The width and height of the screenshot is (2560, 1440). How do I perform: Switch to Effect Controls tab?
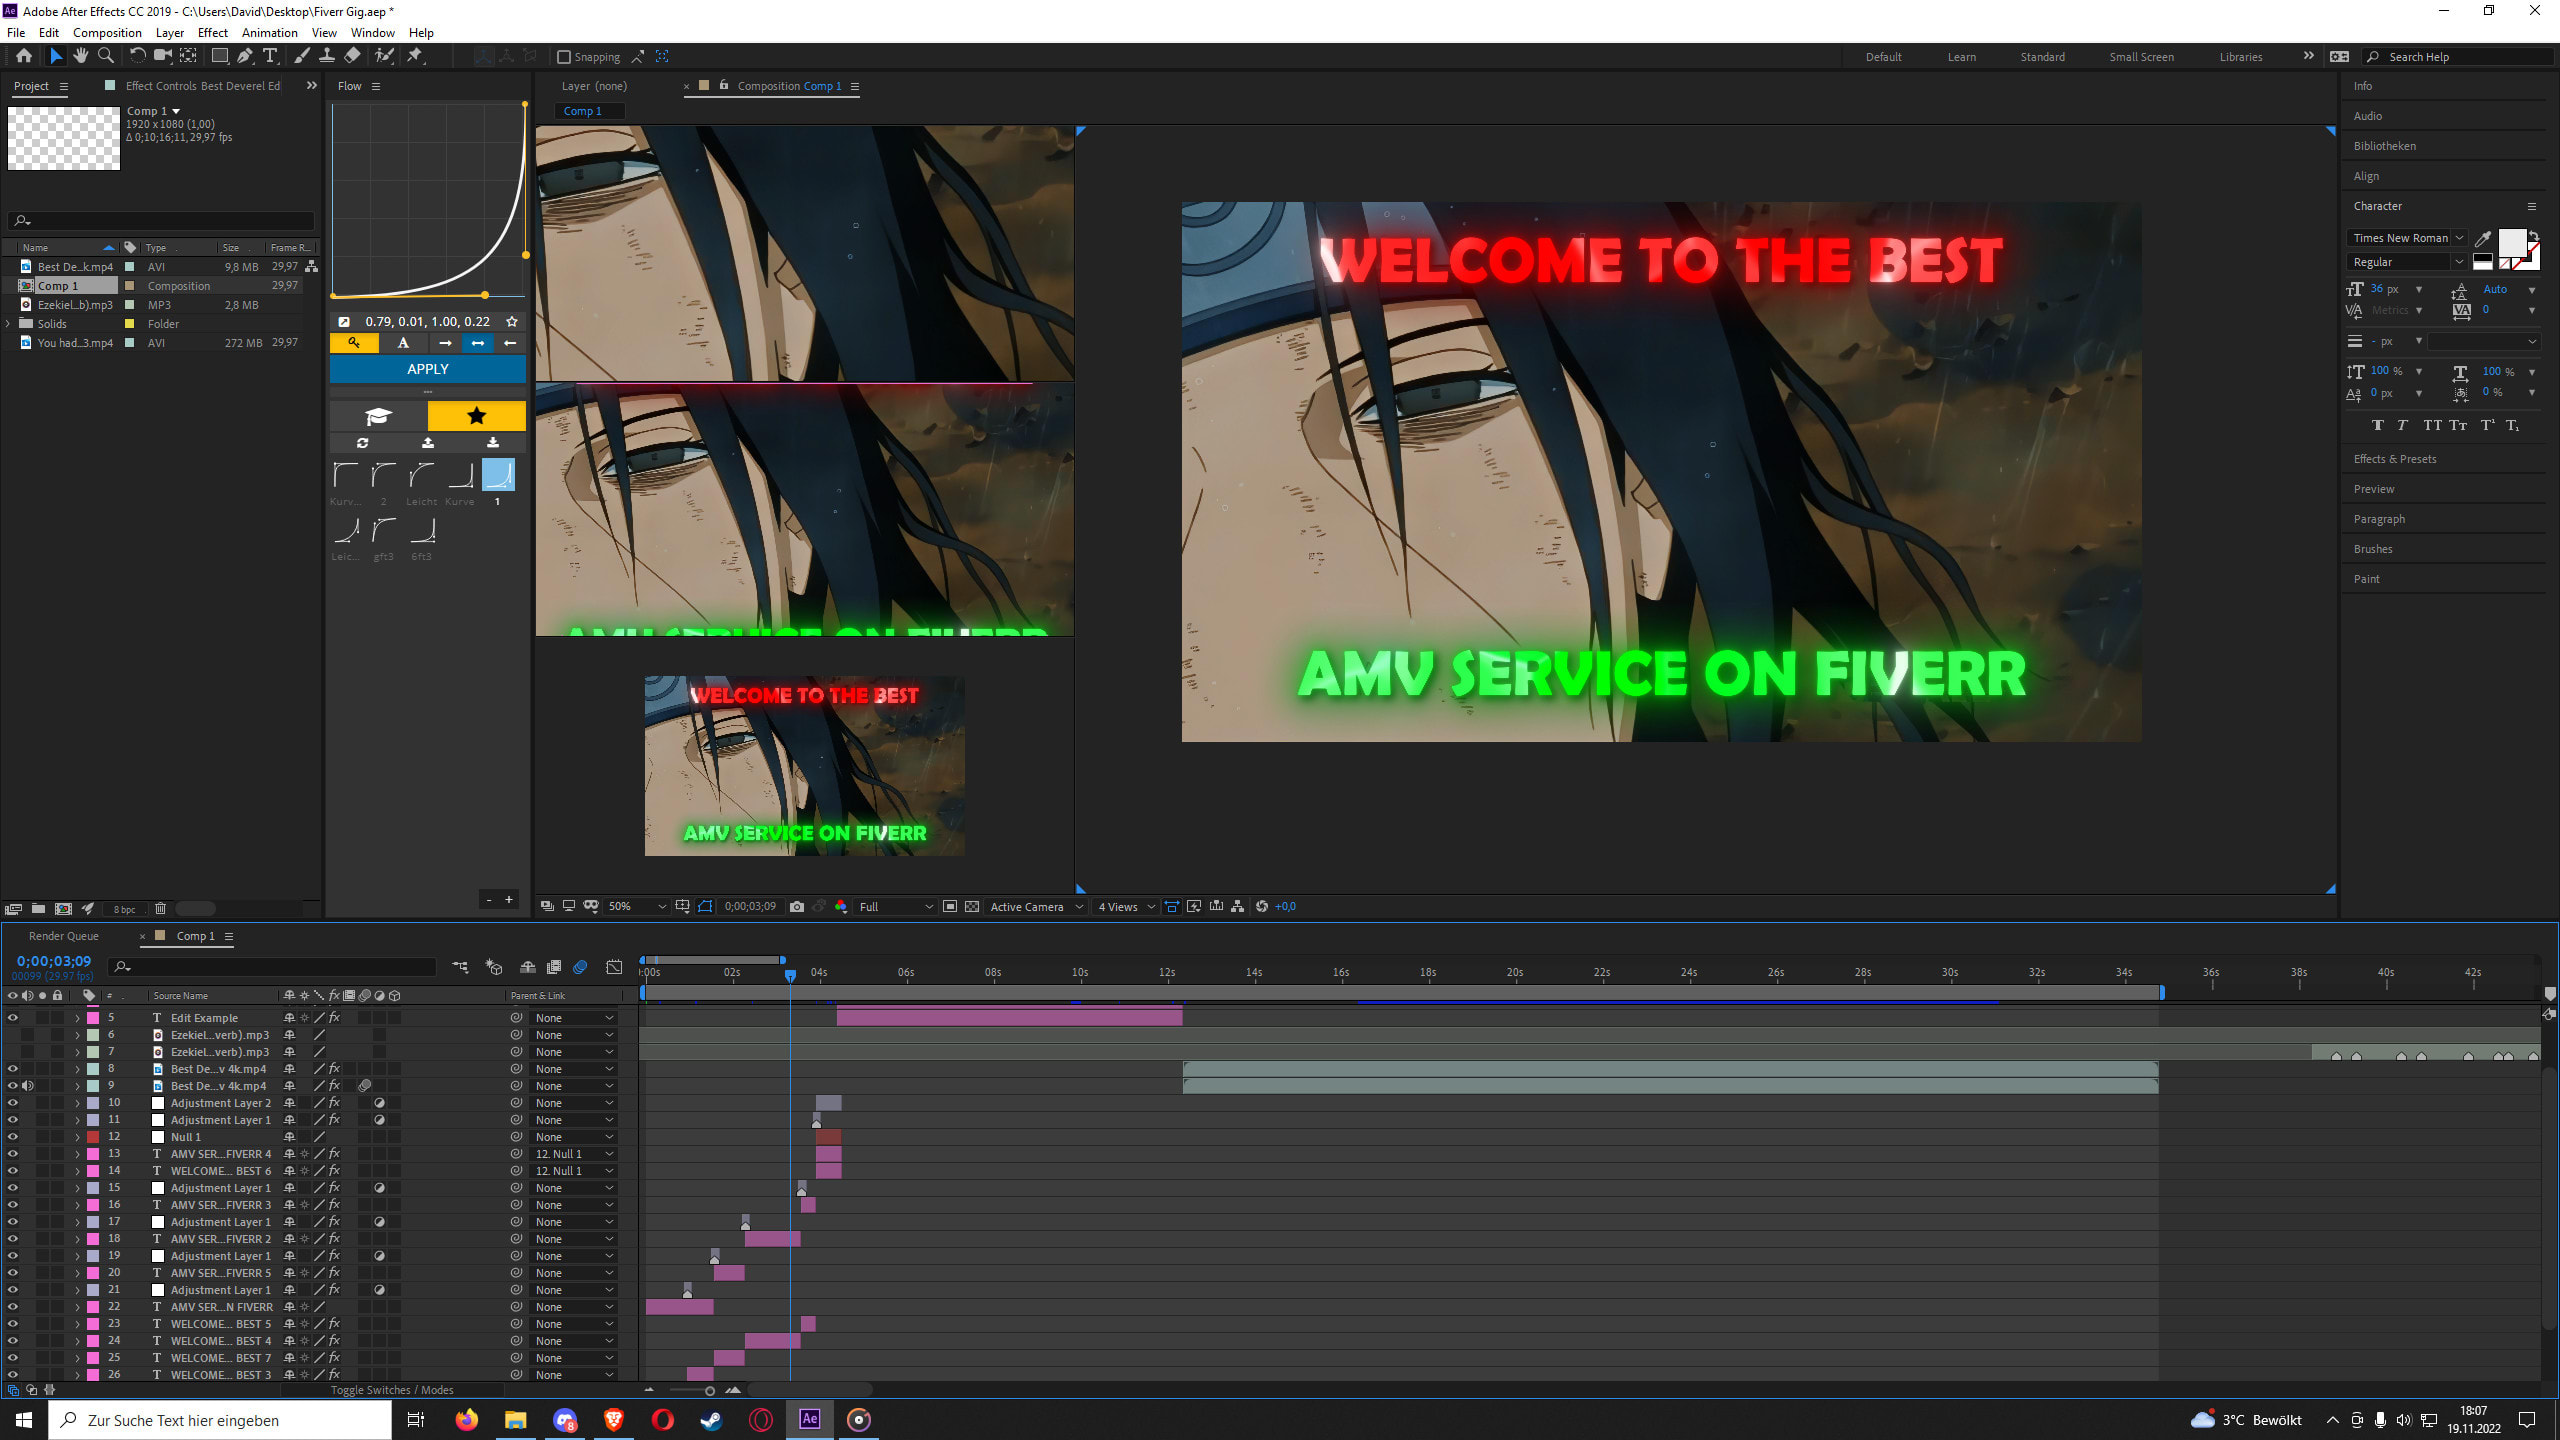tap(203, 86)
